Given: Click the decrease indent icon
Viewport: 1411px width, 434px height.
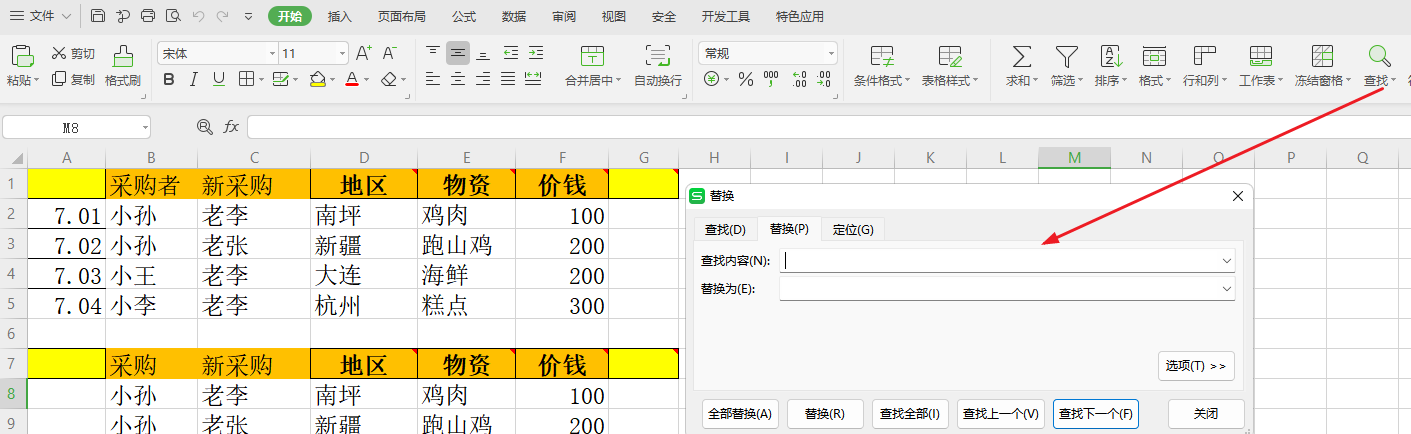Looking at the screenshot, I should click(510, 53).
